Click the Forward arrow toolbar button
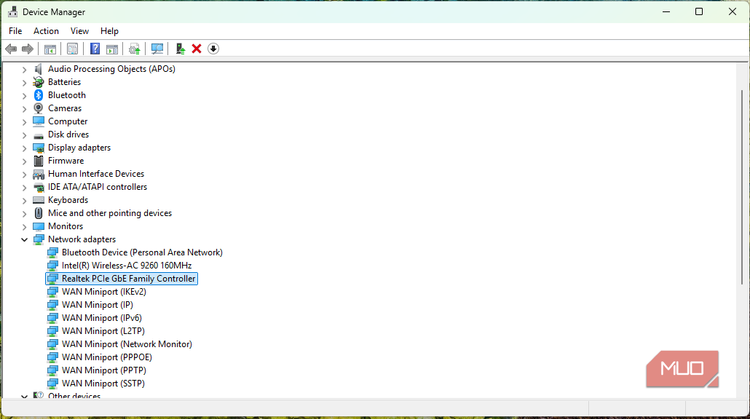This screenshot has width=750, height=419. click(27, 49)
